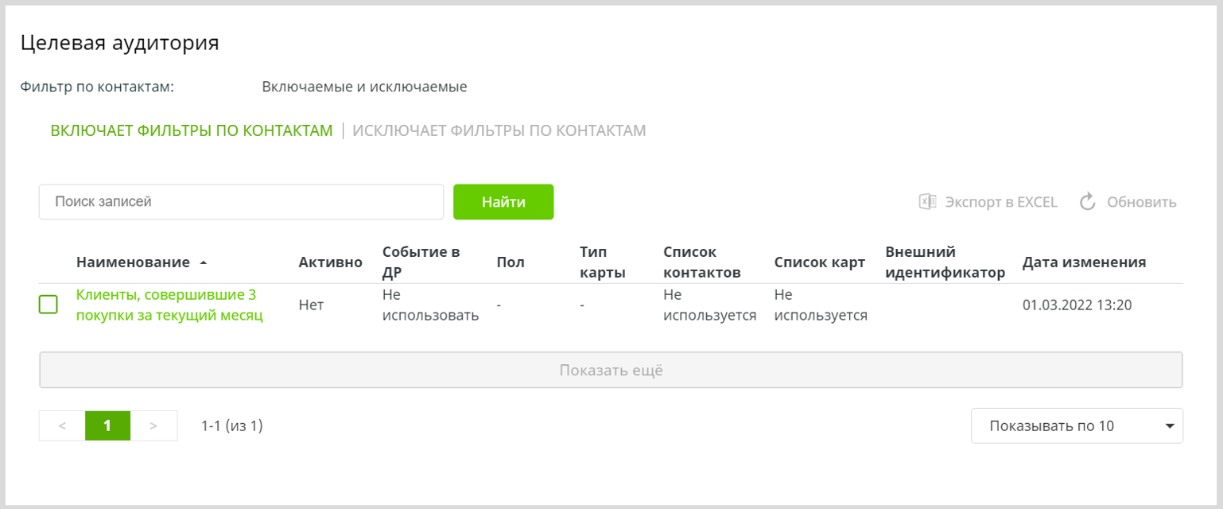Click into the Поиск записей field
The width and height of the screenshot is (1223, 509).
(x=241, y=202)
